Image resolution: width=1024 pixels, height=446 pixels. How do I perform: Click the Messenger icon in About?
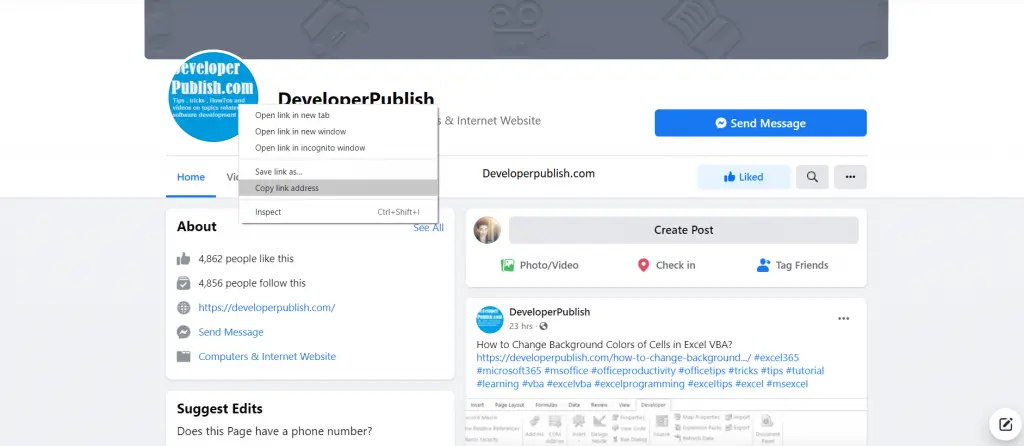click(x=184, y=332)
